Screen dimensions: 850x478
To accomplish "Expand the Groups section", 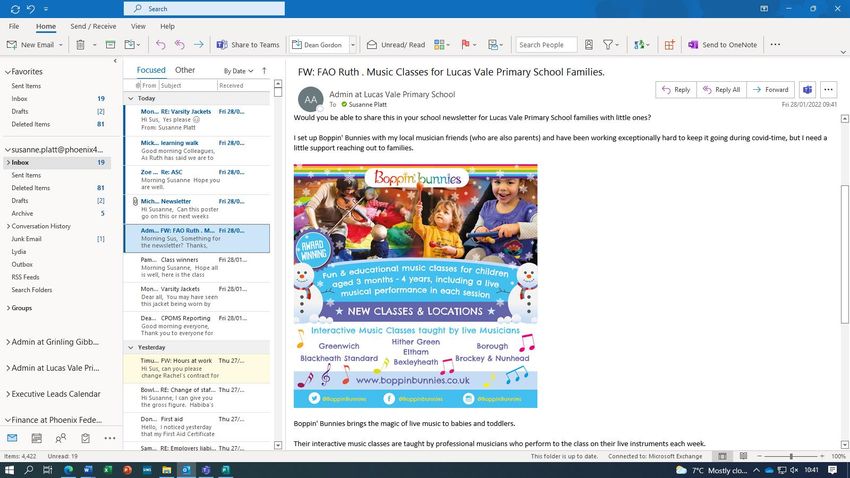I will coord(8,308).
